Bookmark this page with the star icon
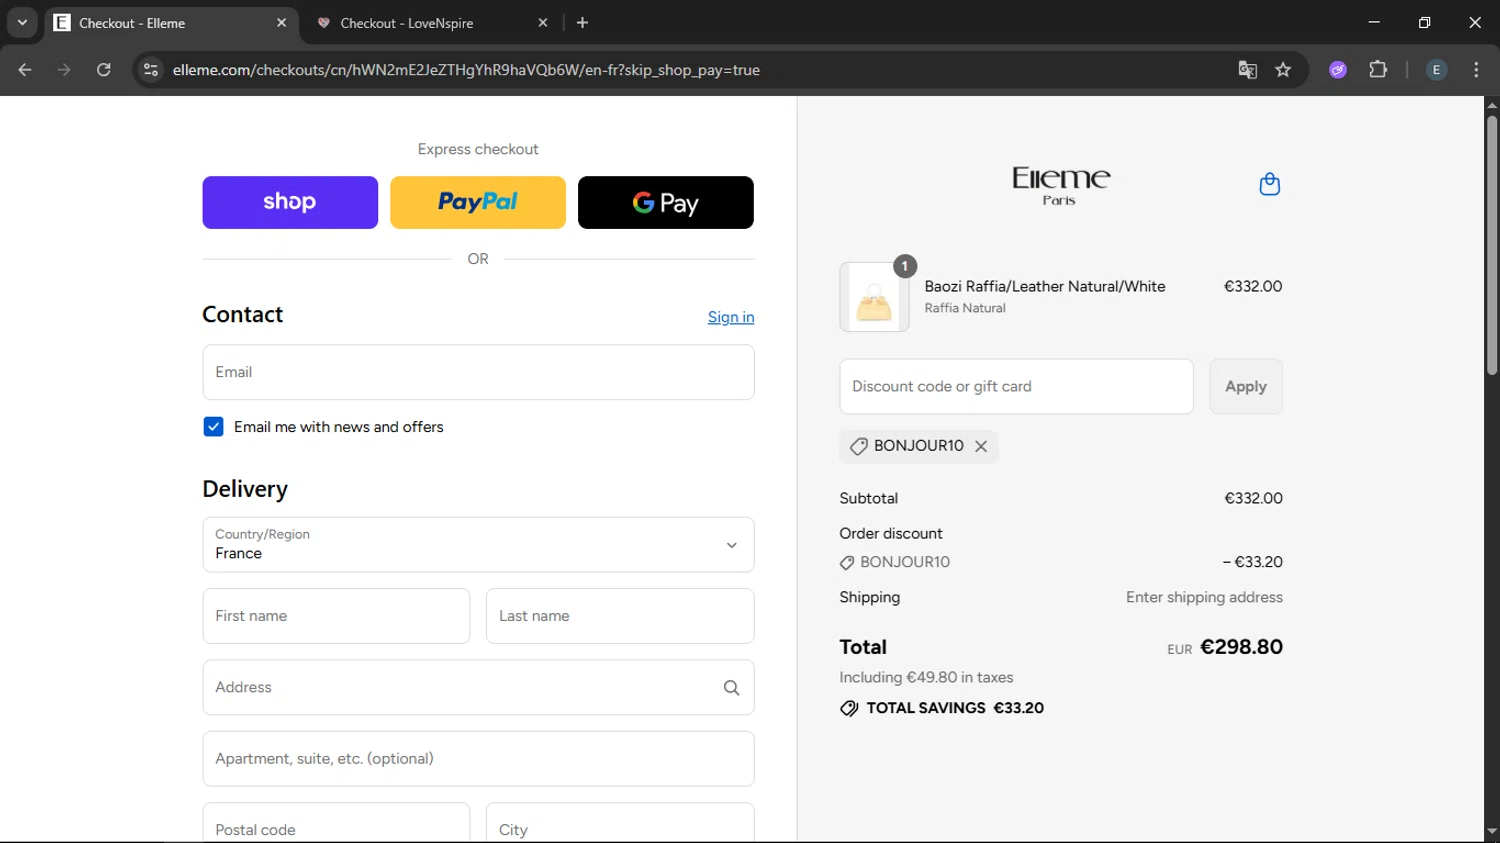 (1283, 70)
